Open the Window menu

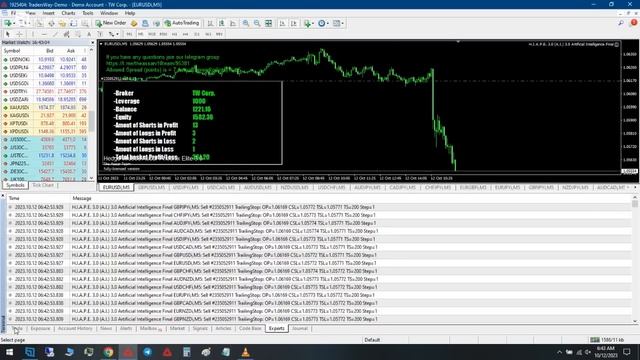(109, 13)
